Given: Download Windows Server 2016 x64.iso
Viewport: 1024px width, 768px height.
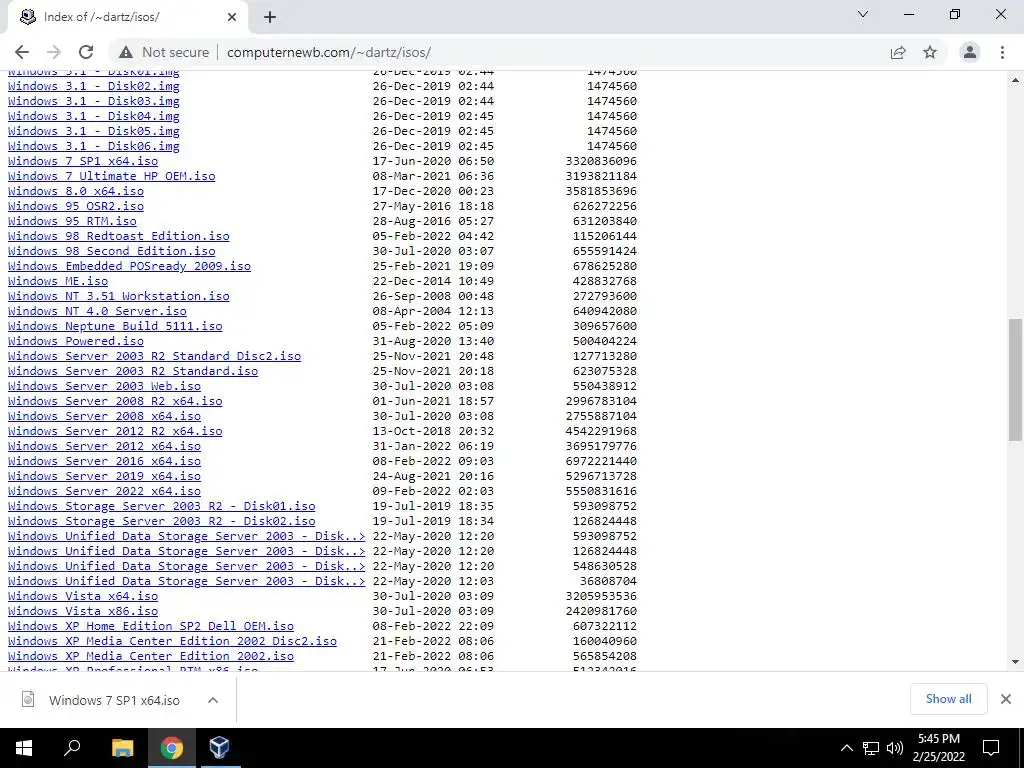Looking at the screenshot, I should pos(104,462).
